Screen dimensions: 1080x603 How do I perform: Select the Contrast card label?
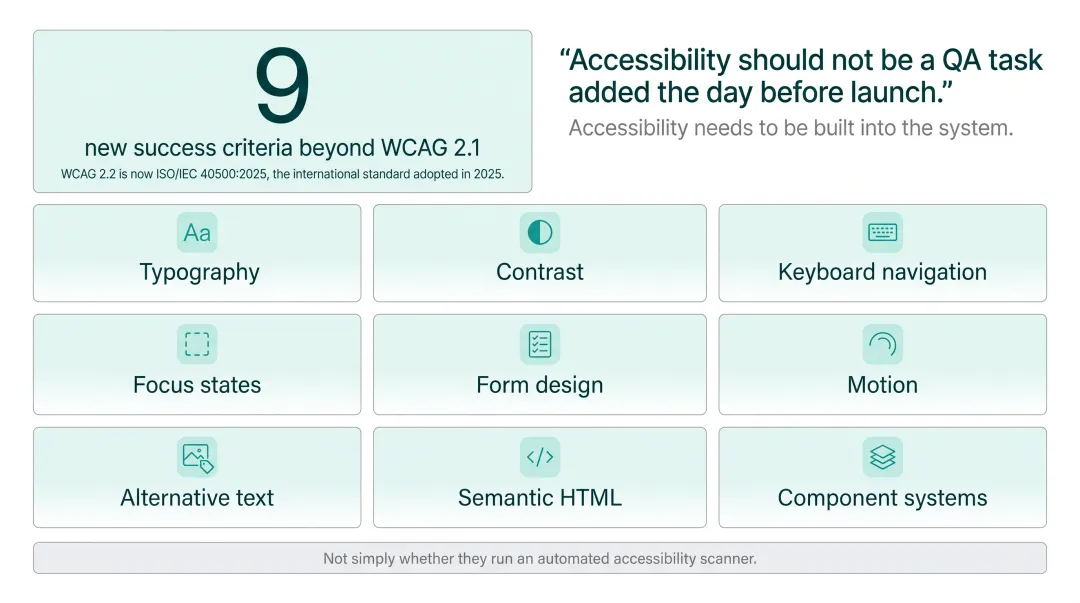click(x=540, y=272)
